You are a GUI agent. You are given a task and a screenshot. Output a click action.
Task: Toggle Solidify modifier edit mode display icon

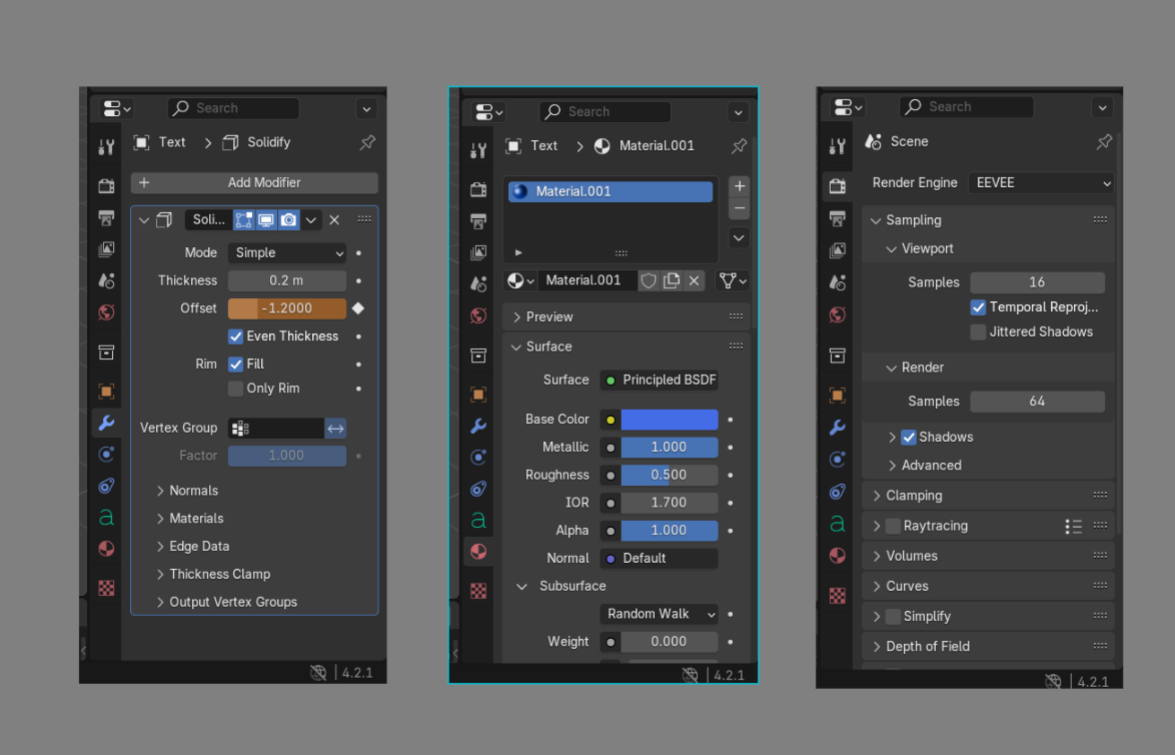[244, 219]
